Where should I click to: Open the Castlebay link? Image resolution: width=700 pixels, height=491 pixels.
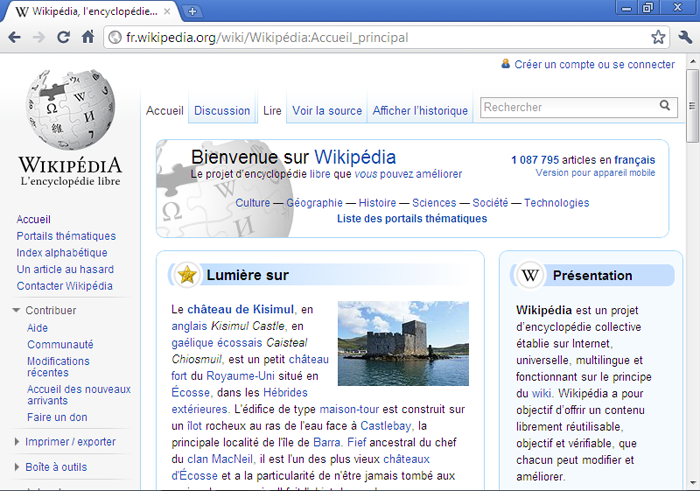(x=385, y=426)
